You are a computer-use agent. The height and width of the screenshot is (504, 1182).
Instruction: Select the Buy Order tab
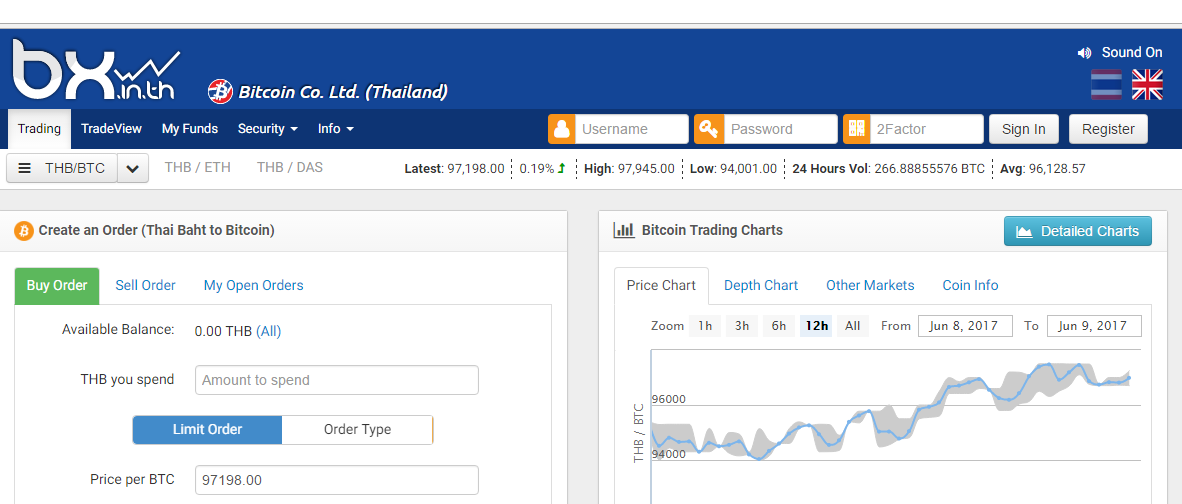tap(57, 286)
